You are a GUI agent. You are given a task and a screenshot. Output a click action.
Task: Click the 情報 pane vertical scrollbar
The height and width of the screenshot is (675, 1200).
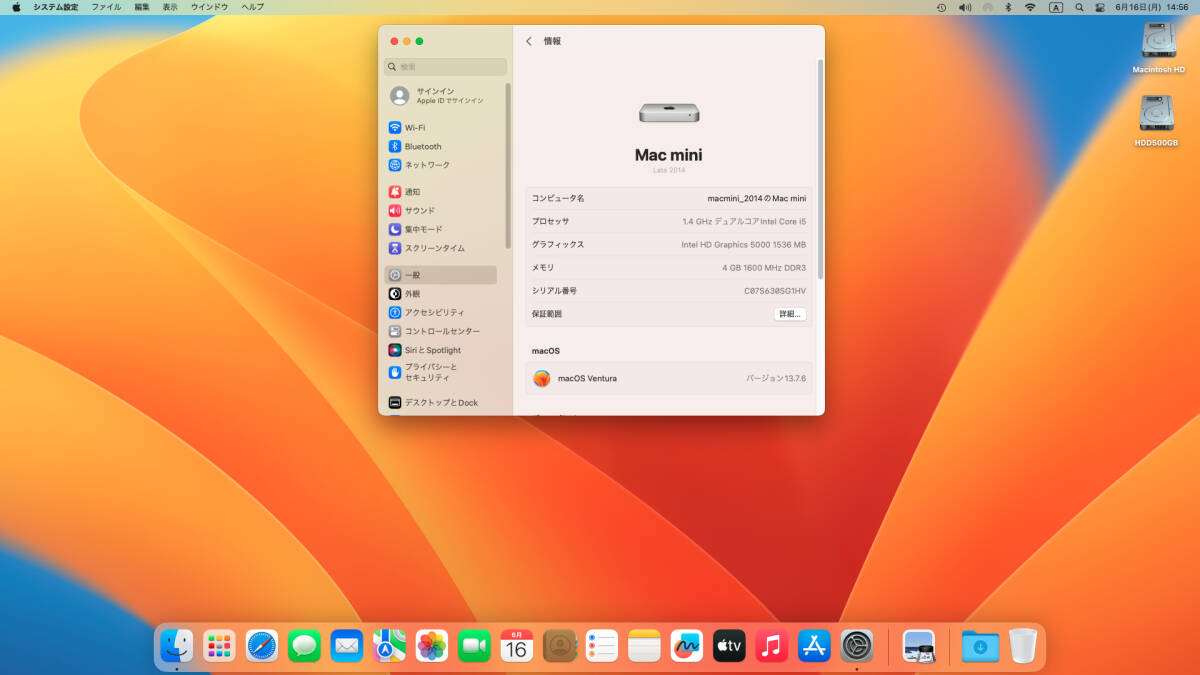820,170
